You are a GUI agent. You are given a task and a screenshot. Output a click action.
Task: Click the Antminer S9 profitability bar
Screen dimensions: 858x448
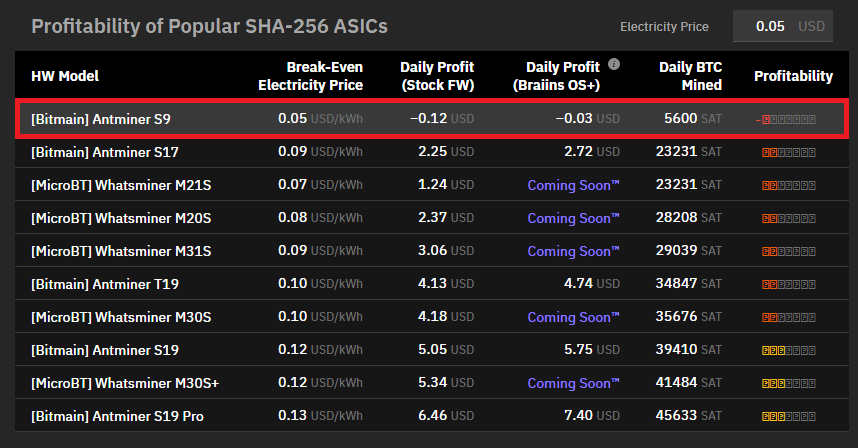[786, 119]
